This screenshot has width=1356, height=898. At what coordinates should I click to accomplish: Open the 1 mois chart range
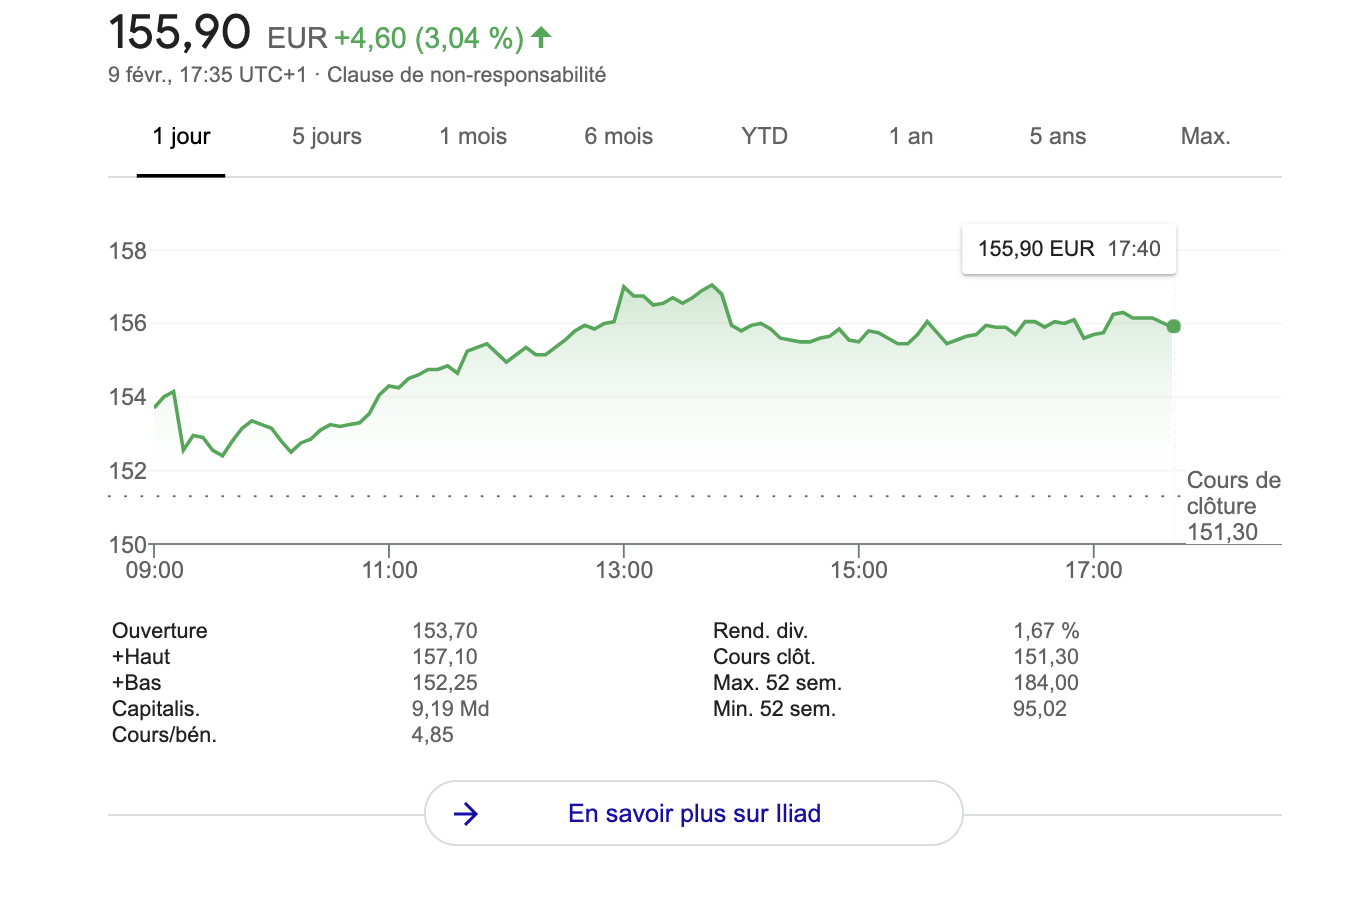pyautogui.click(x=473, y=137)
